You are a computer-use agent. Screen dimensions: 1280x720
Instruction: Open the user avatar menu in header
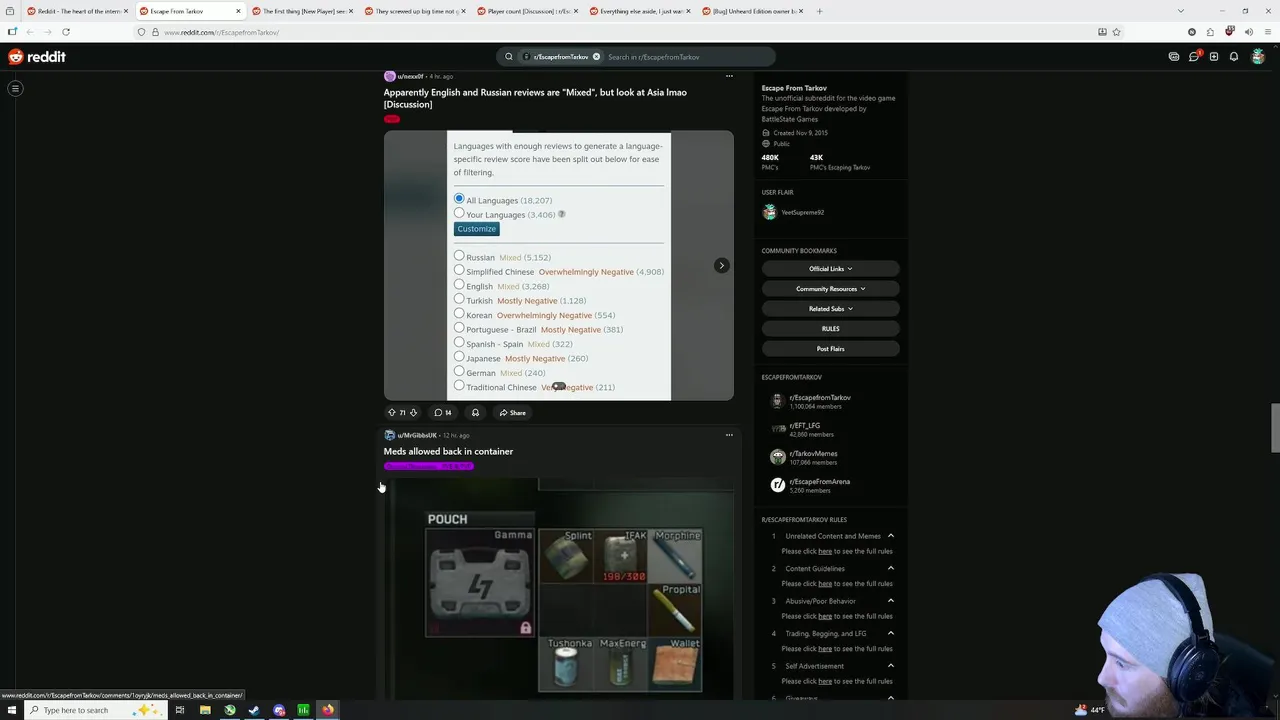point(1258,57)
